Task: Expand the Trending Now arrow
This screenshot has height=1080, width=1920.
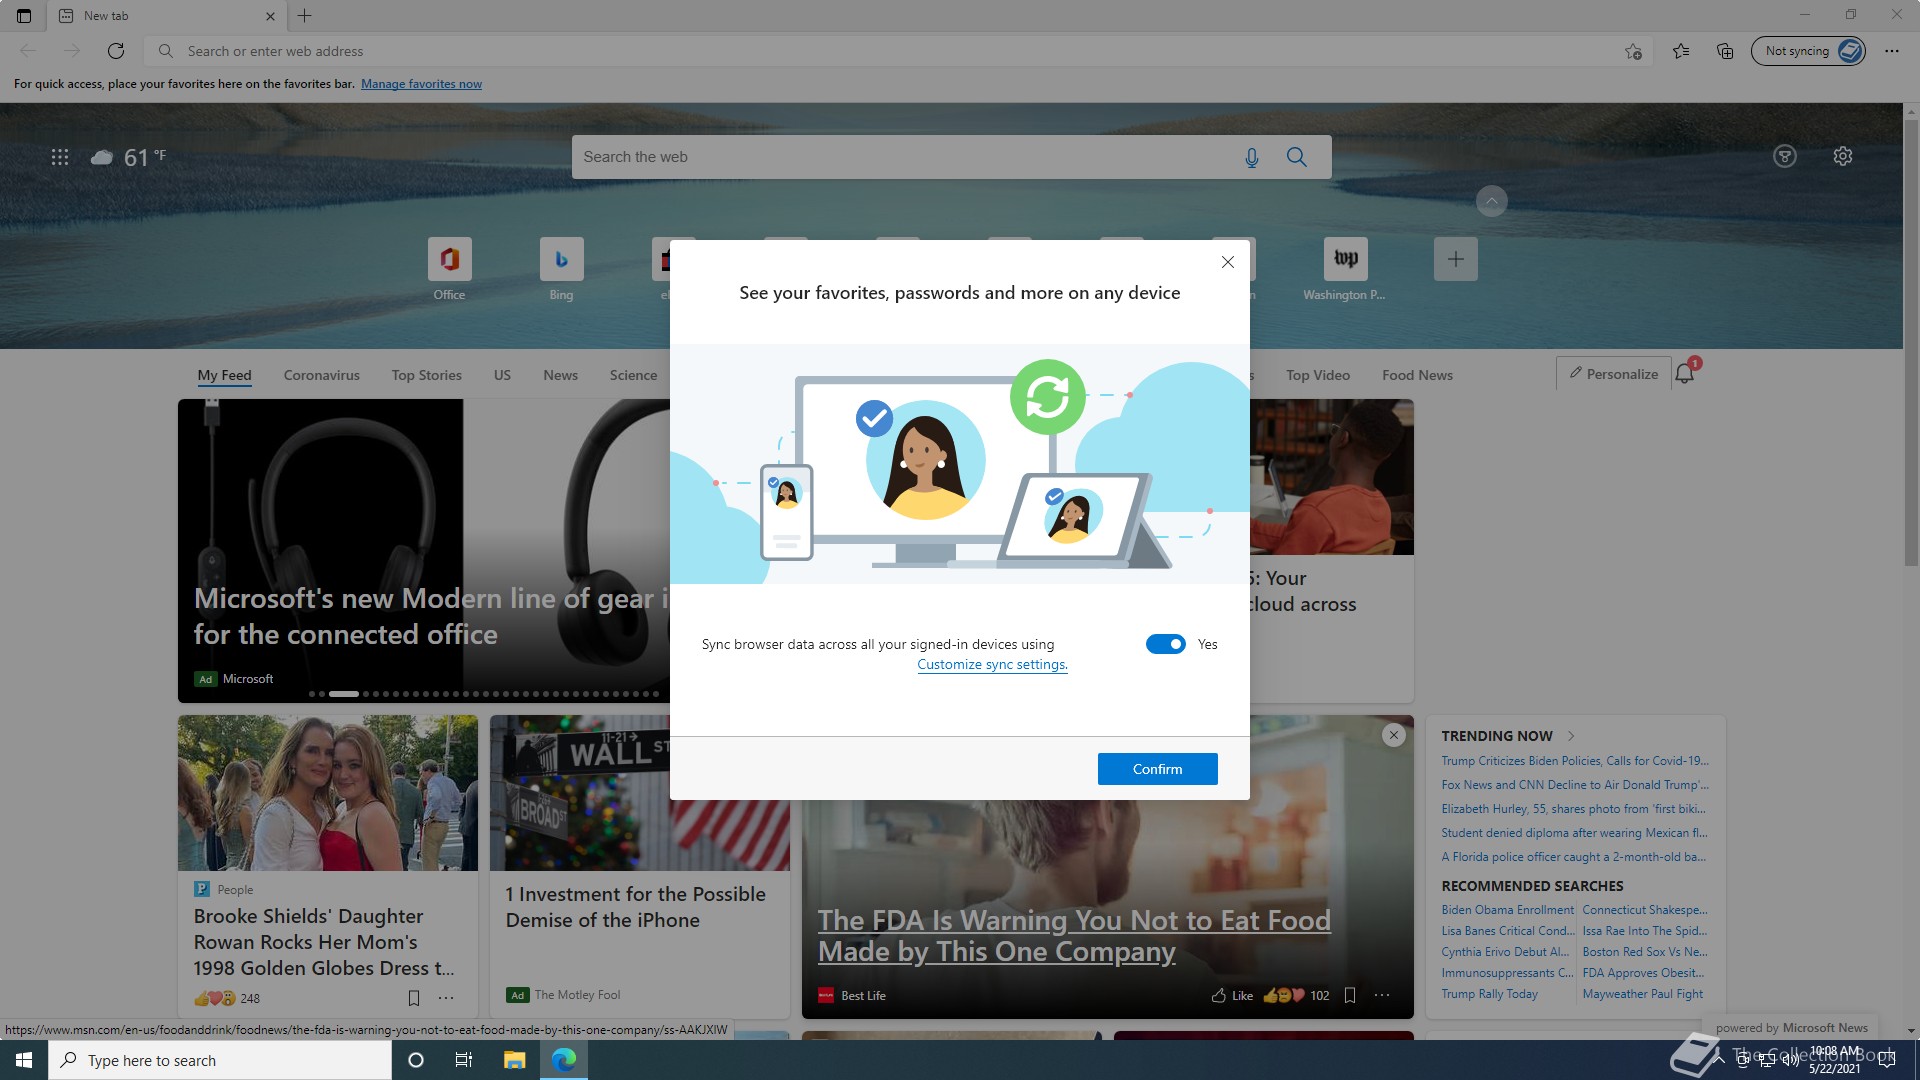Action: pos(1571,736)
